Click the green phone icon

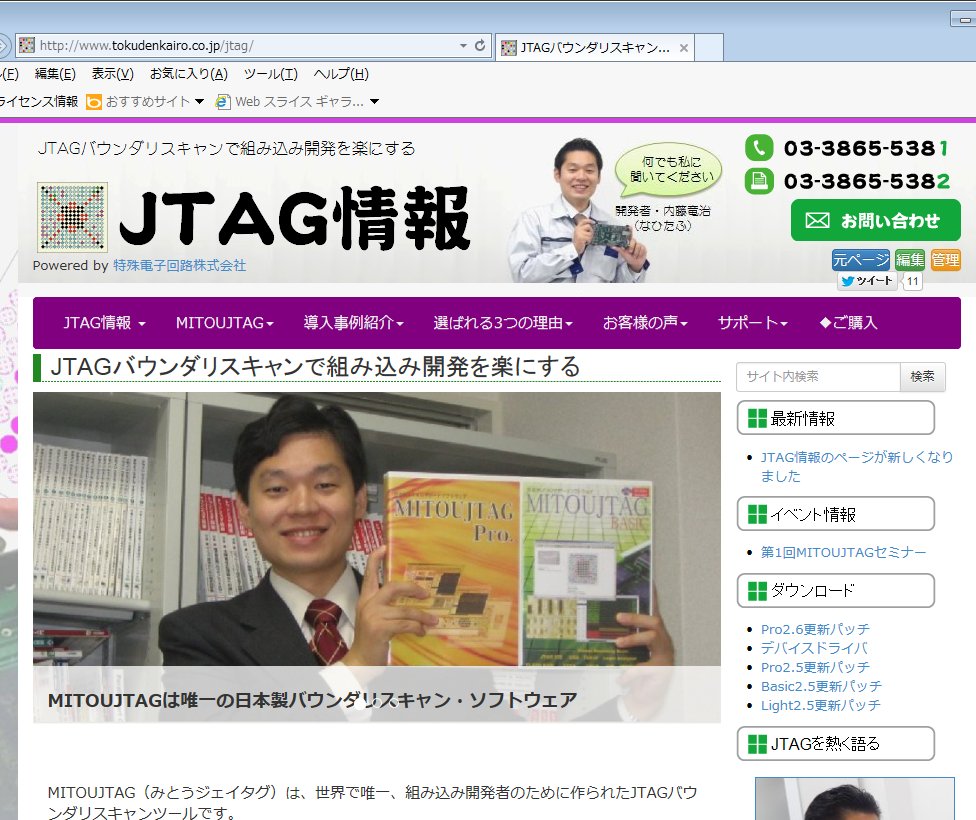pos(759,148)
